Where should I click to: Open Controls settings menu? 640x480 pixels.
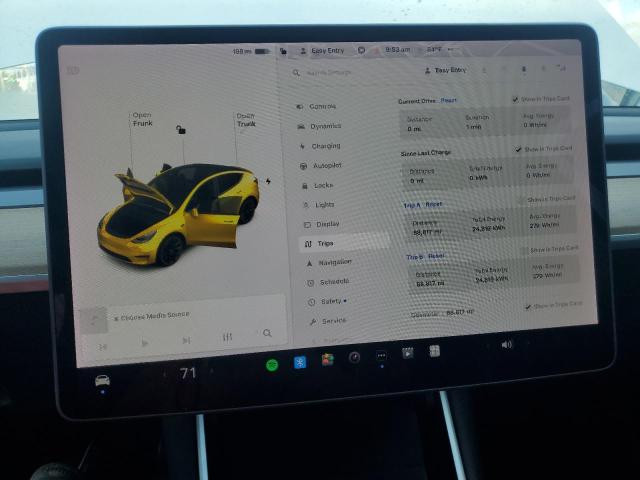coord(316,106)
